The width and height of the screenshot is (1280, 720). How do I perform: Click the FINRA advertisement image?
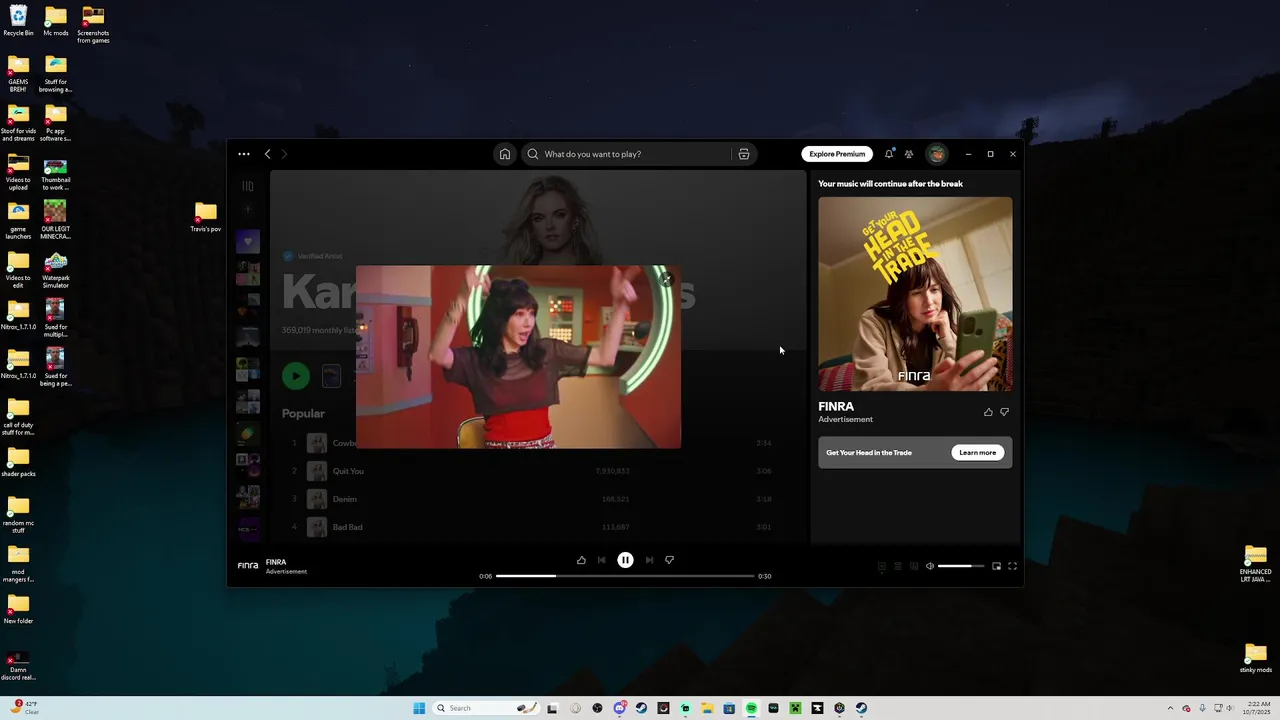pyautogui.click(x=915, y=294)
